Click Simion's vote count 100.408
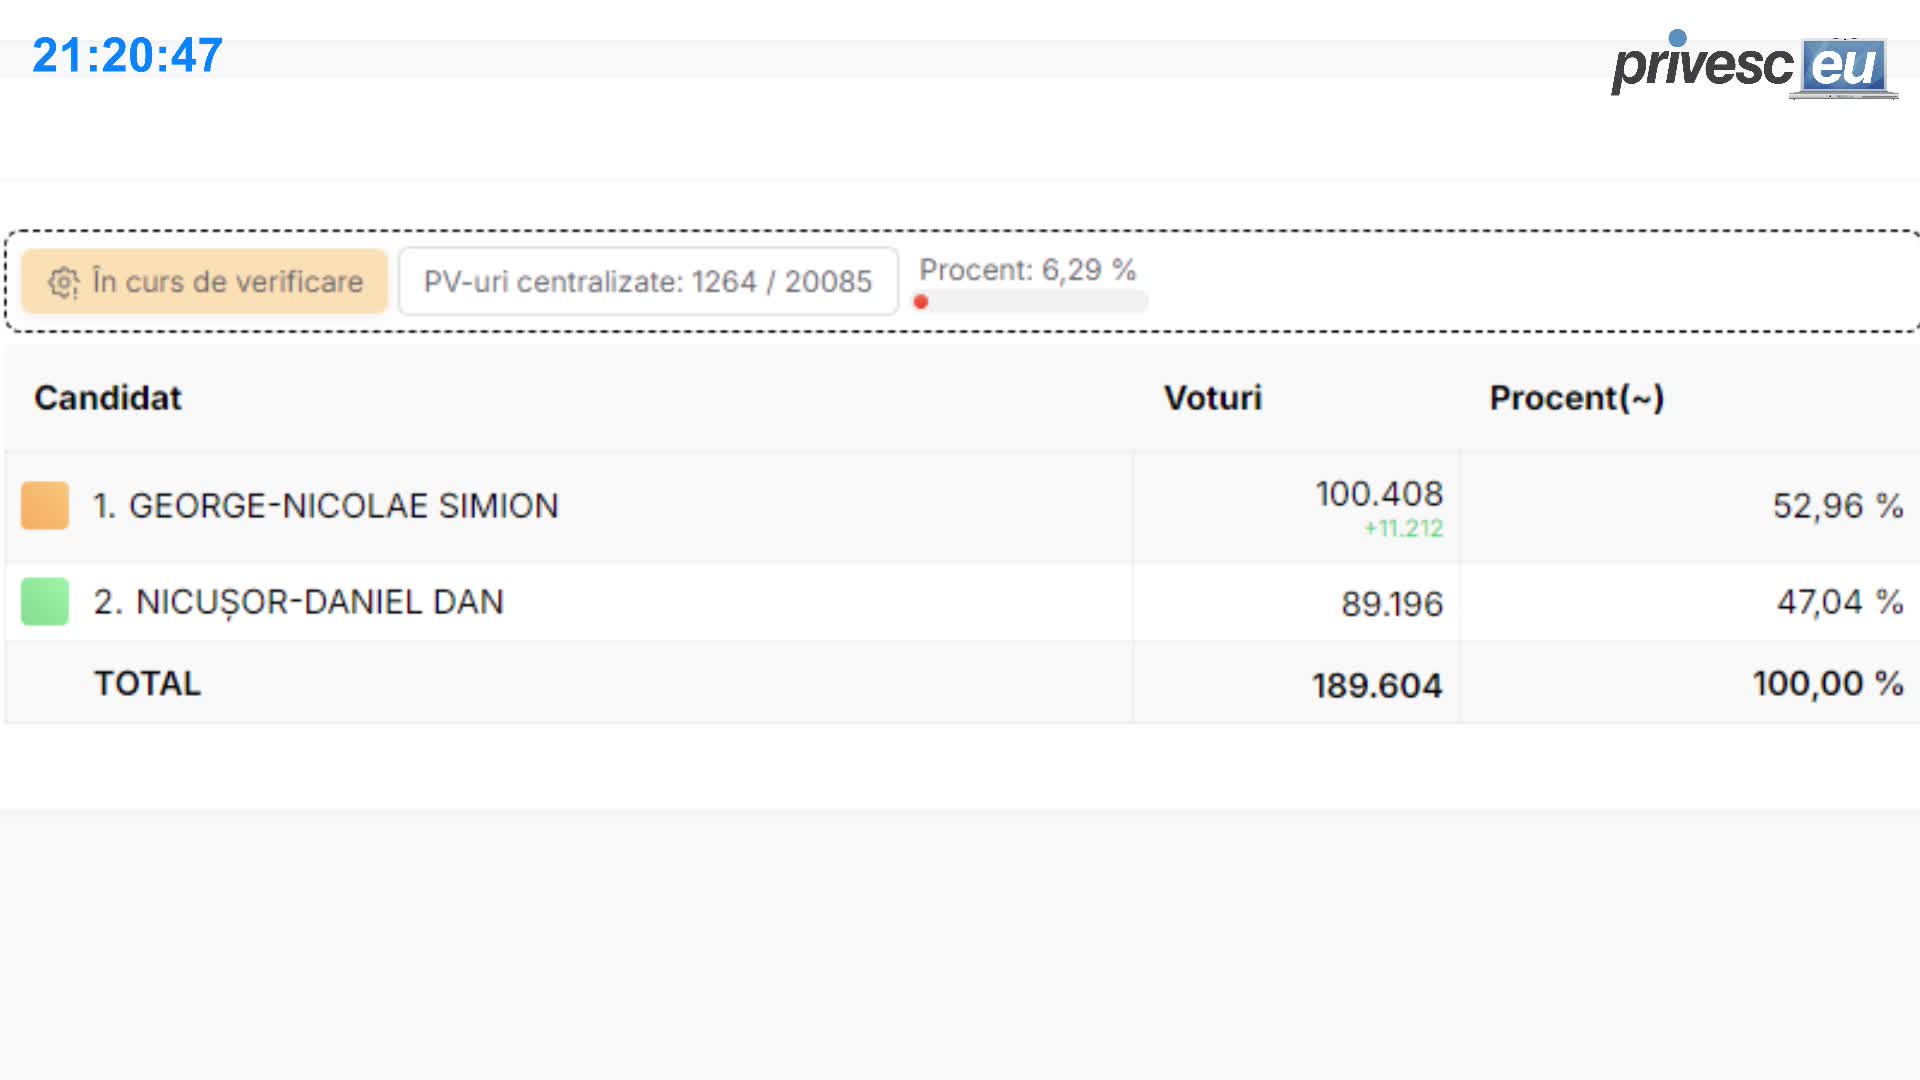The image size is (1920, 1080). 1379,494
